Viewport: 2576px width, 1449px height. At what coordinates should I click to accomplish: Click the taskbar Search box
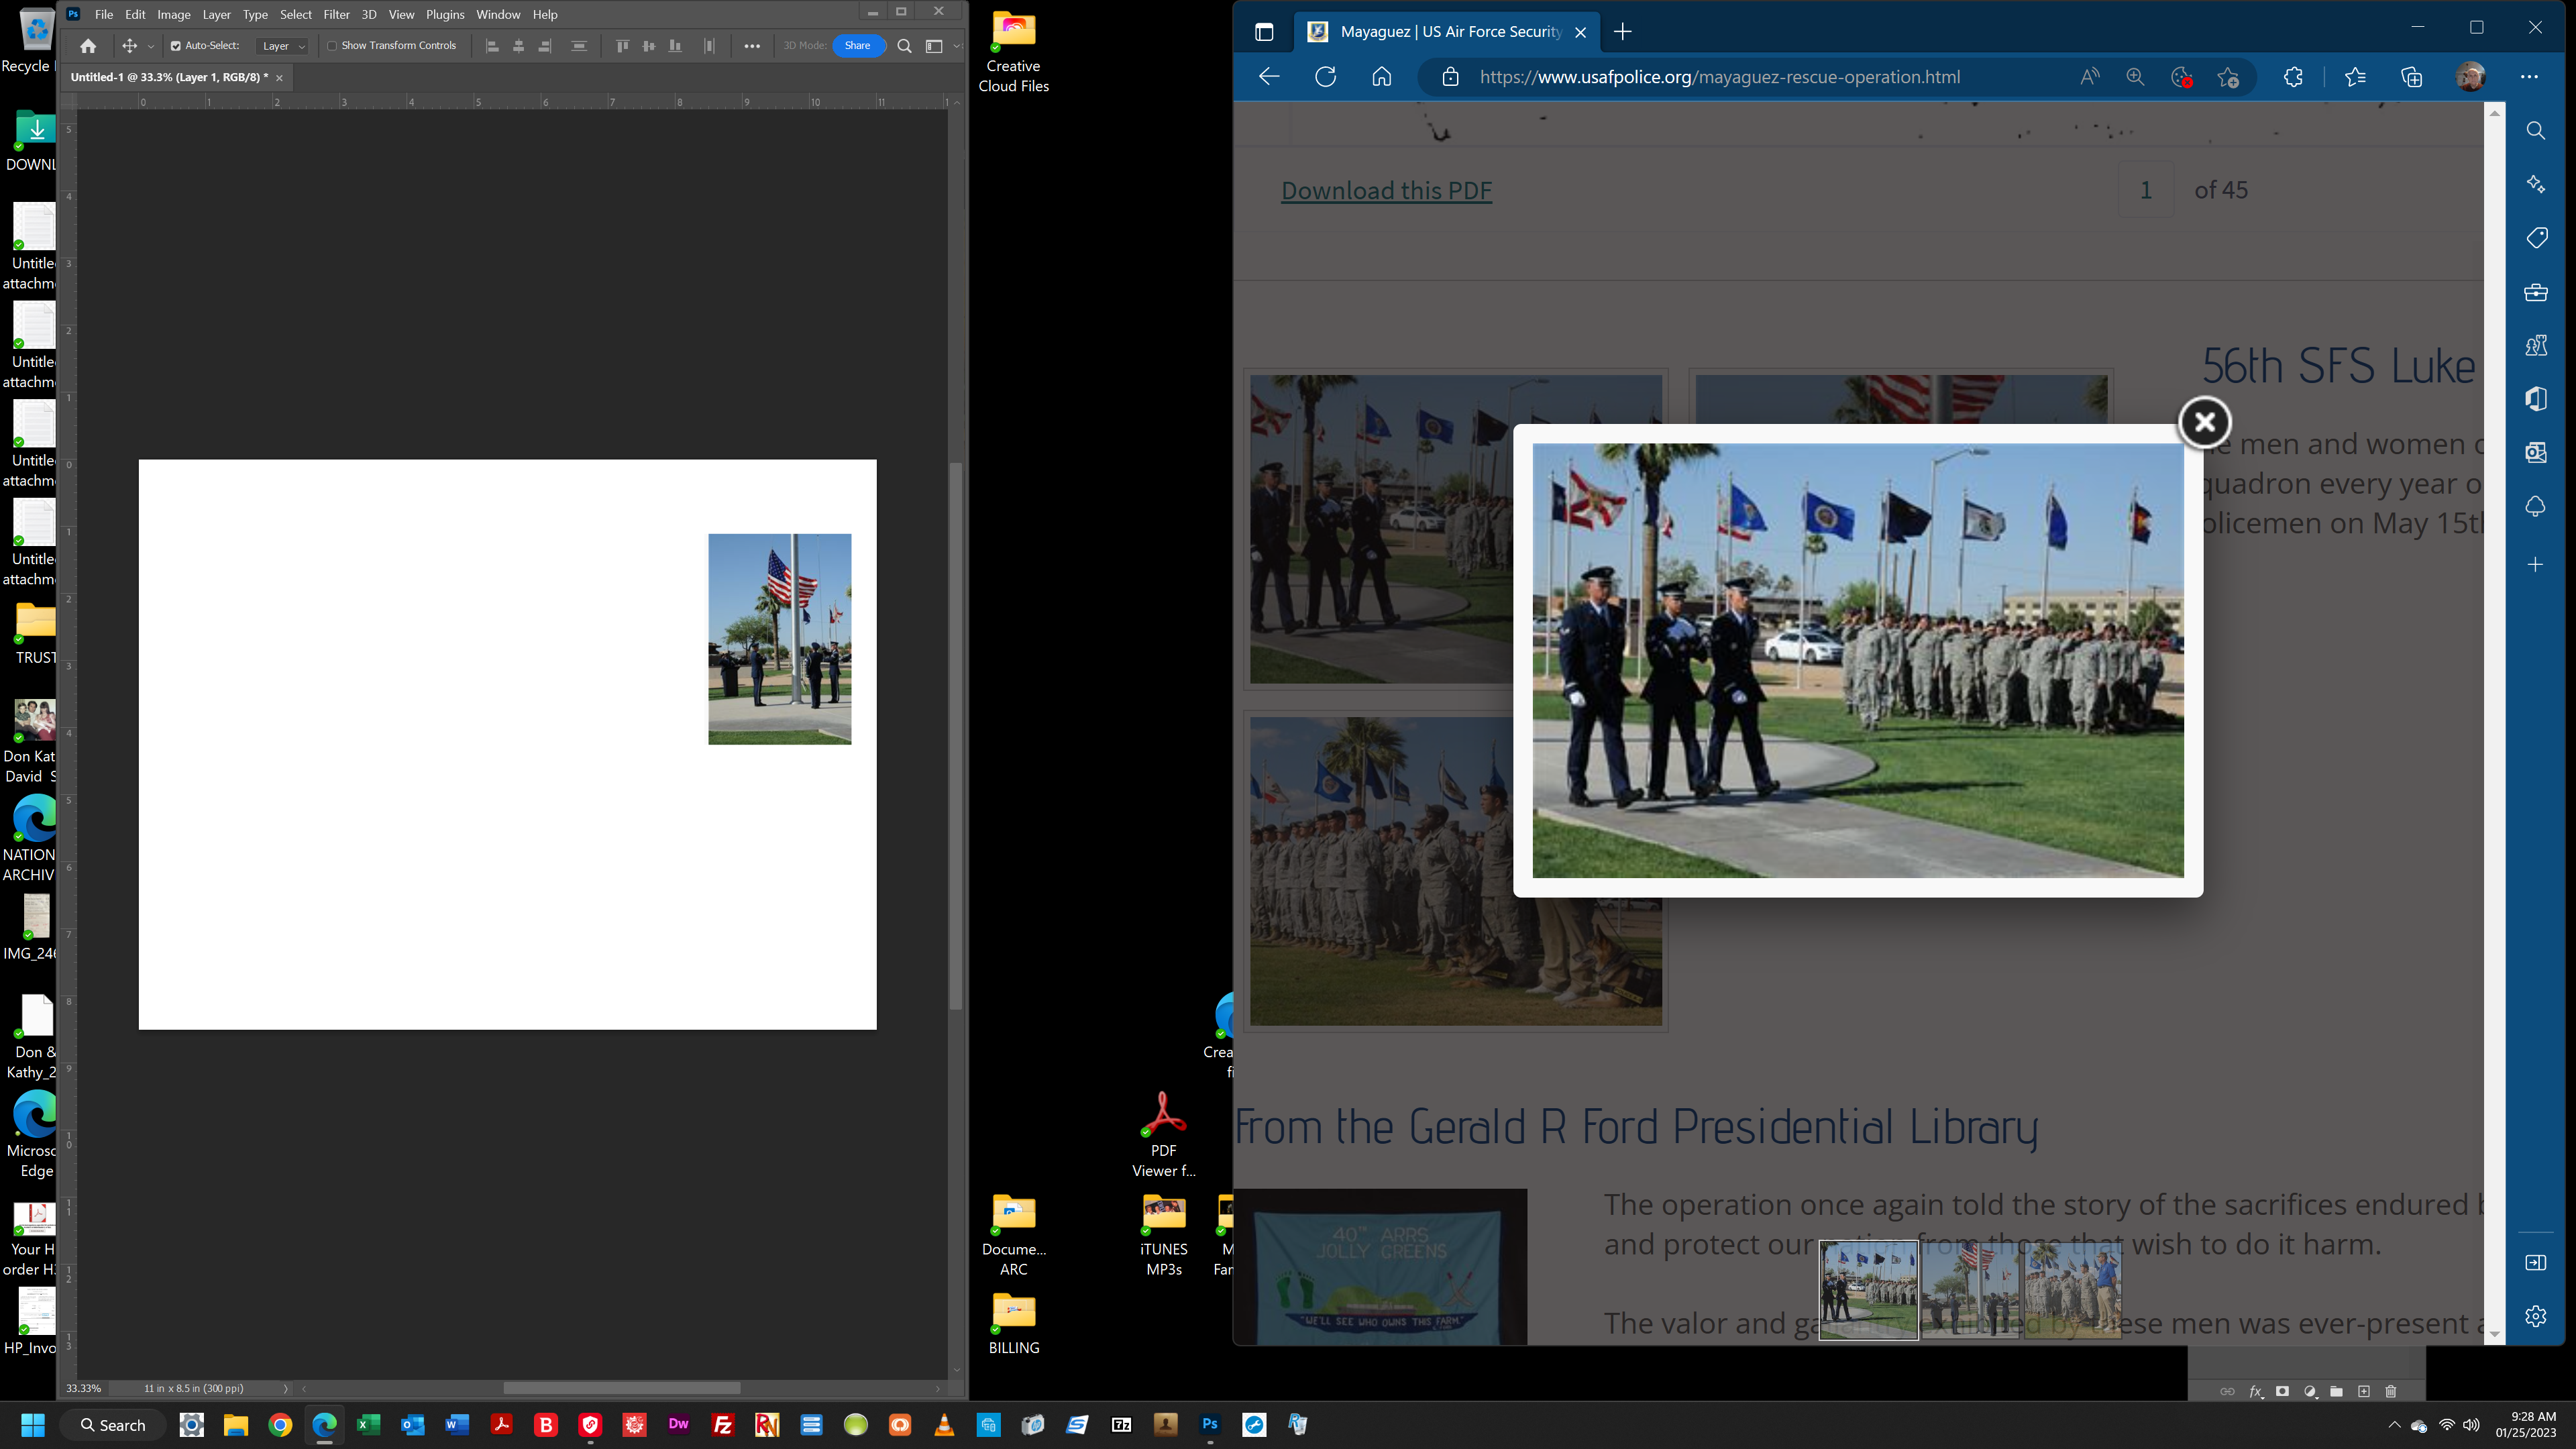pos(113,1425)
